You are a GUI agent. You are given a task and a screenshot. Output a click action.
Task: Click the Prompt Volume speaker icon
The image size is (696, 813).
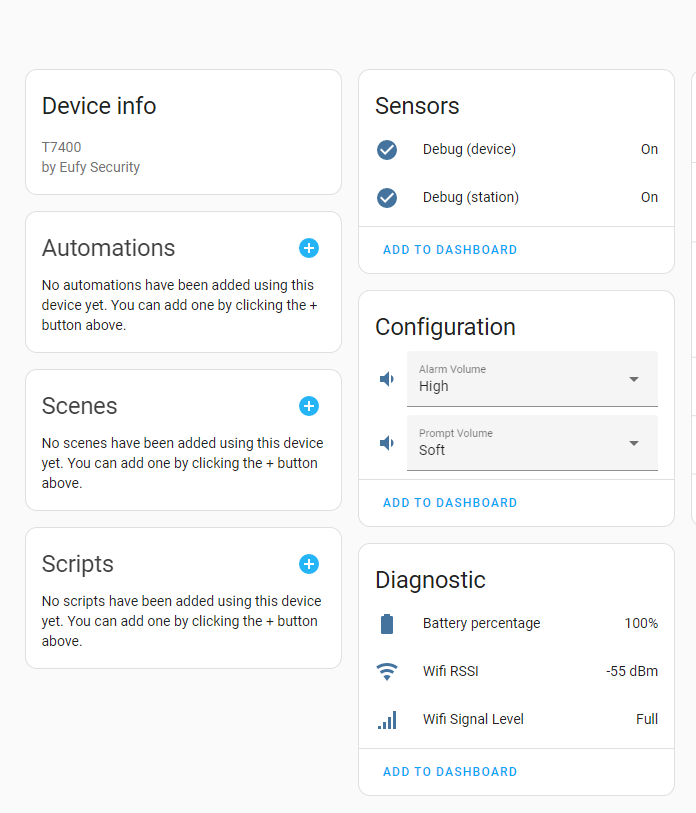(x=387, y=443)
